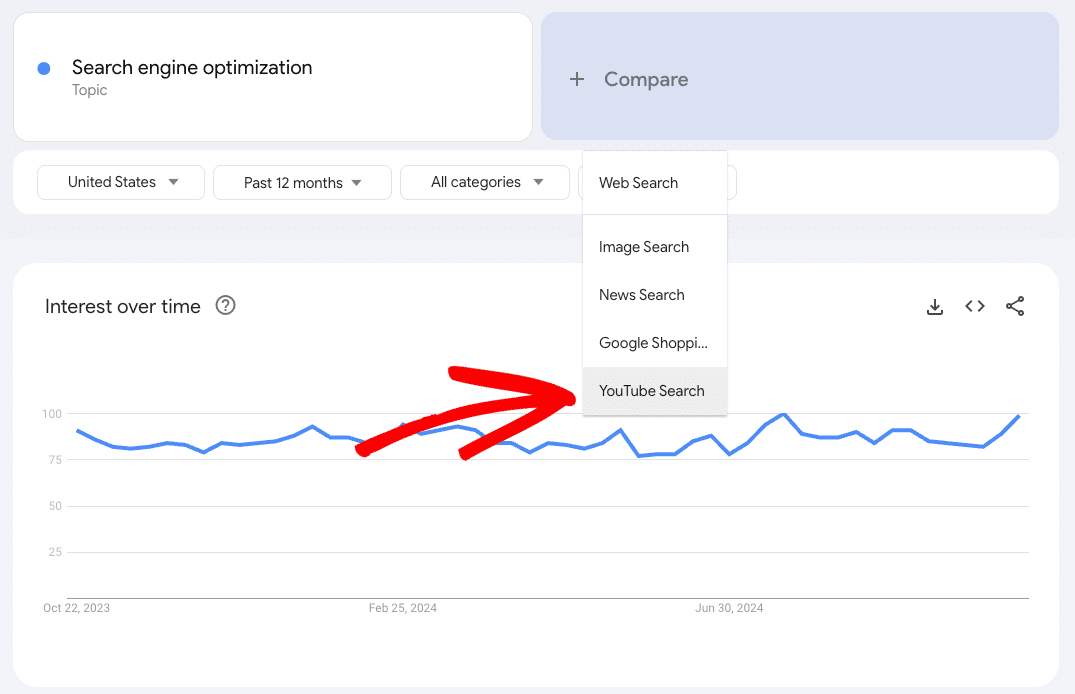The image size is (1075, 694).
Task: Open the United States location dropdown
Action: 120,182
